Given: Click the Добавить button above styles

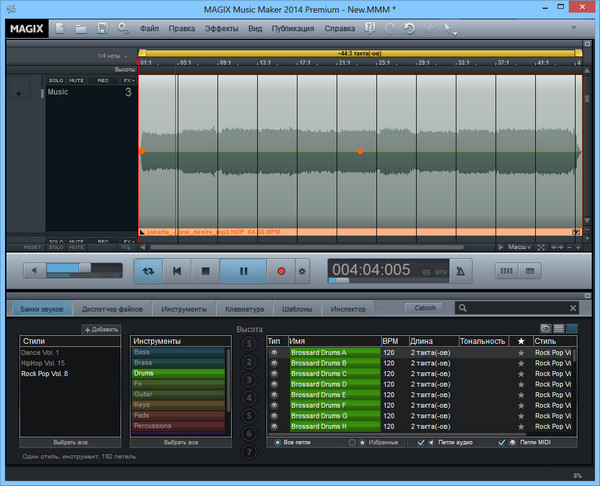Looking at the screenshot, I should [100, 329].
